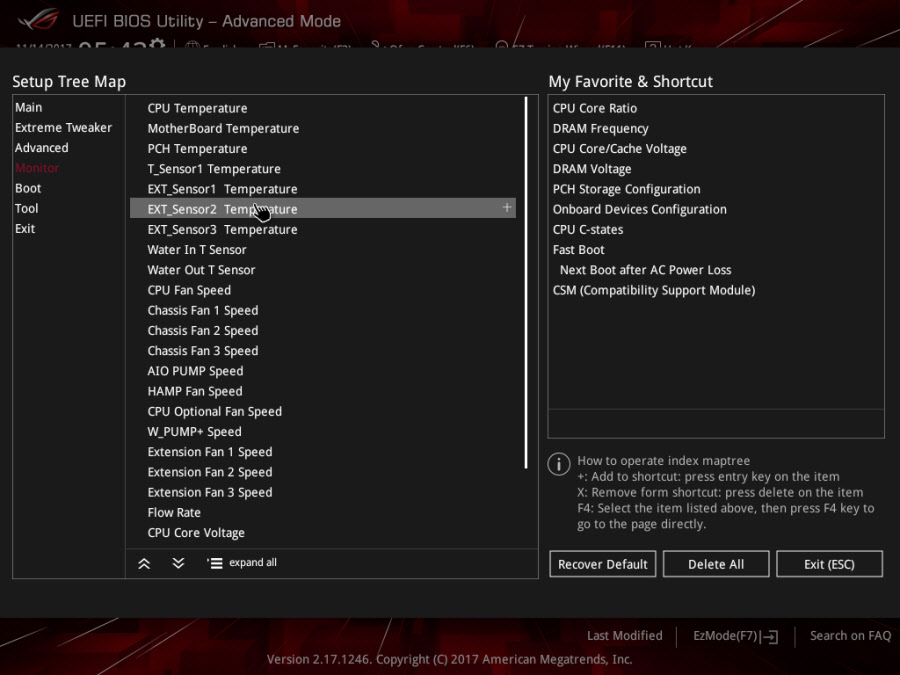900x675 pixels.
Task: Open Last Modified settings
Action: [624, 636]
